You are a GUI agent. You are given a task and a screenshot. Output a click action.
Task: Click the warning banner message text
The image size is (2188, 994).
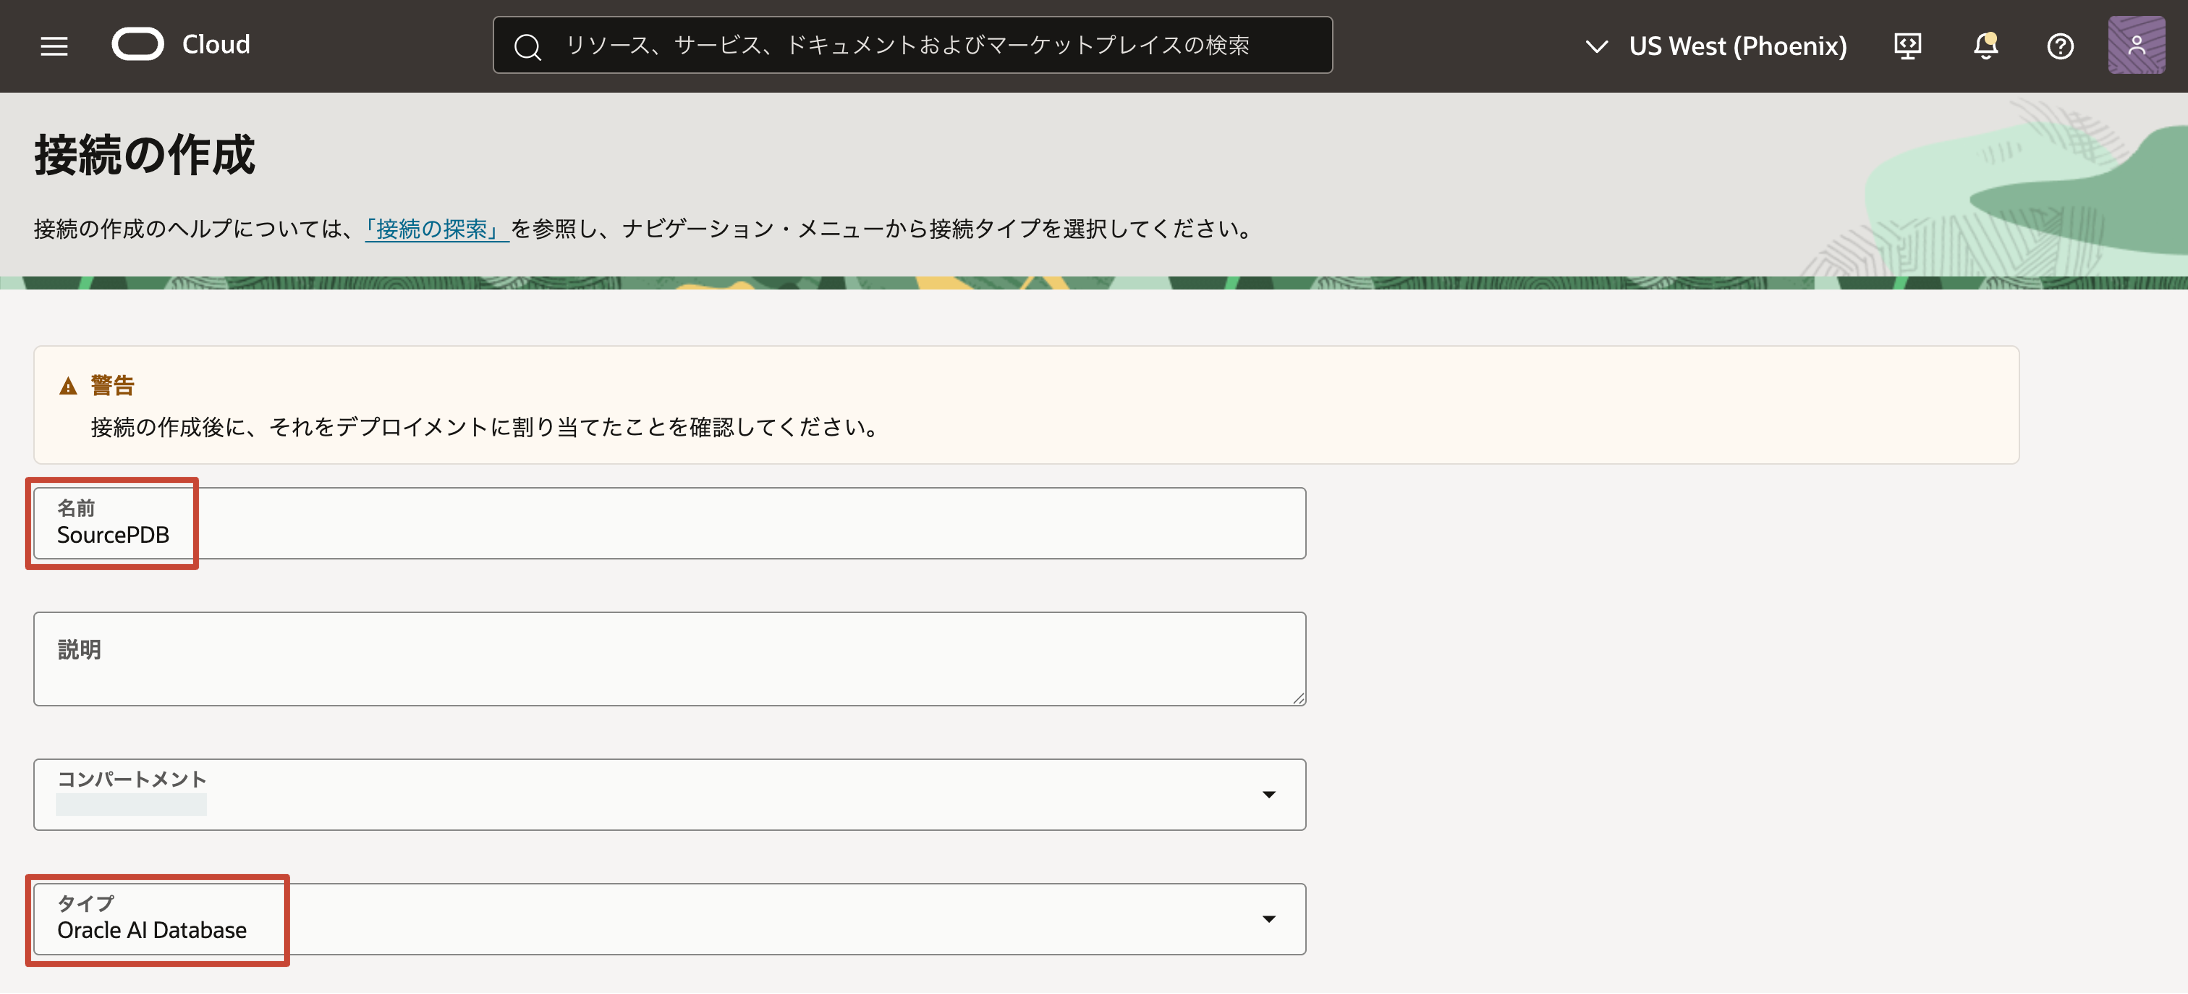point(485,427)
